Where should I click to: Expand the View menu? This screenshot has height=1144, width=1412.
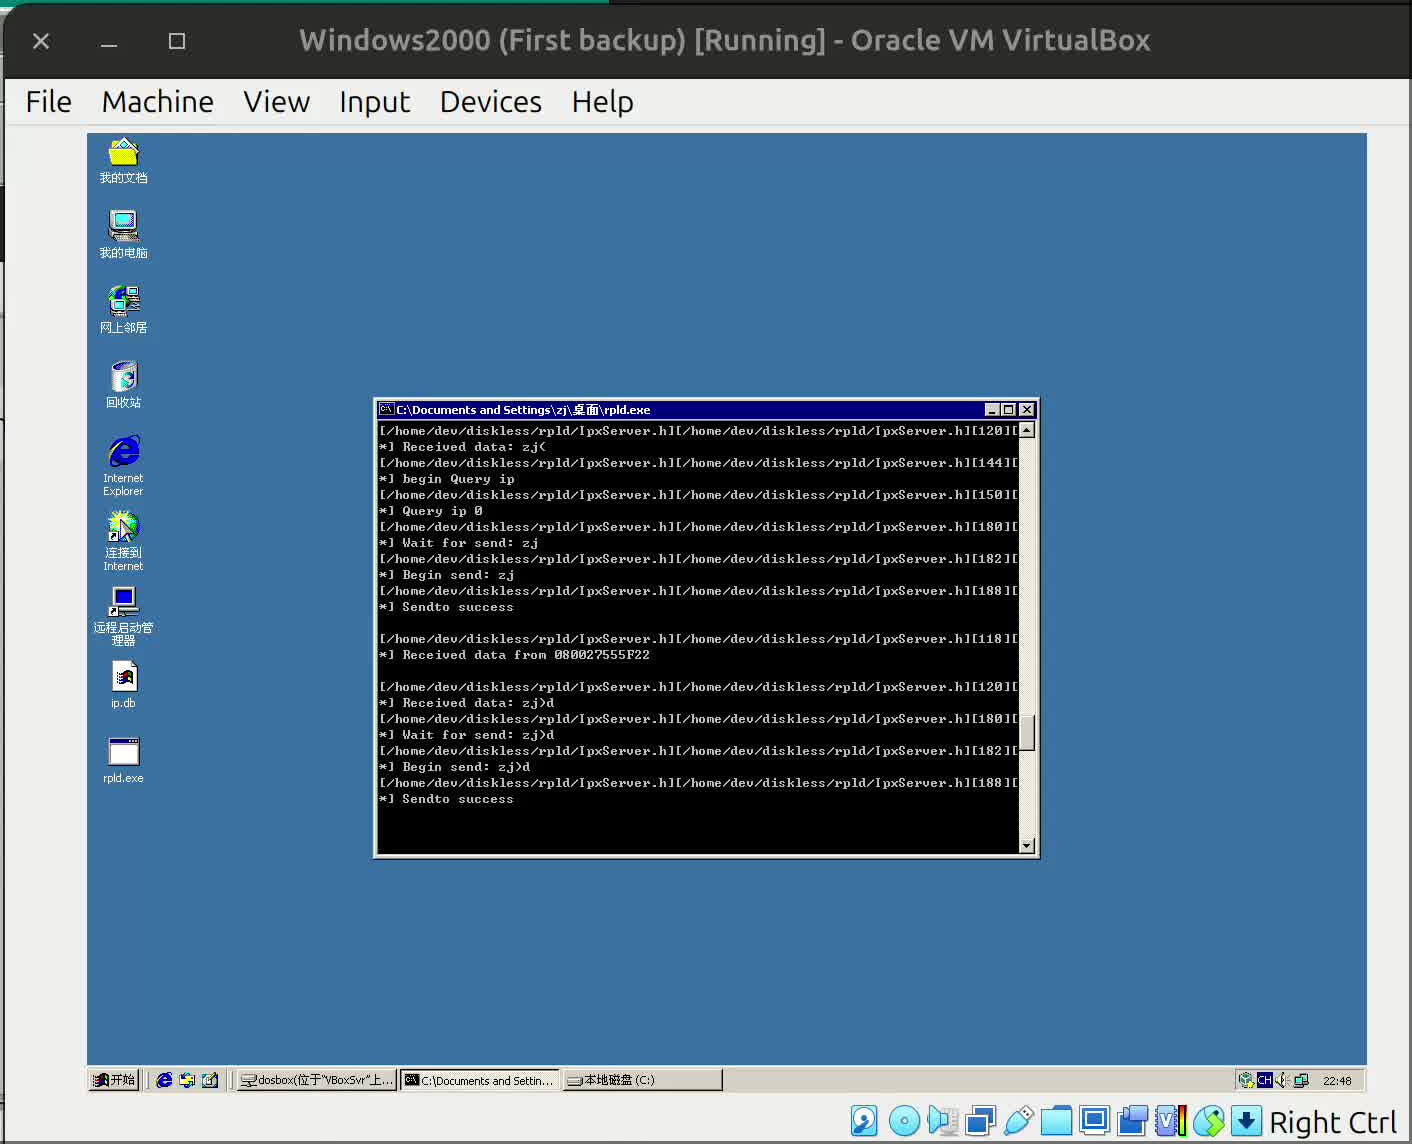pyautogui.click(x=276, y=102)
